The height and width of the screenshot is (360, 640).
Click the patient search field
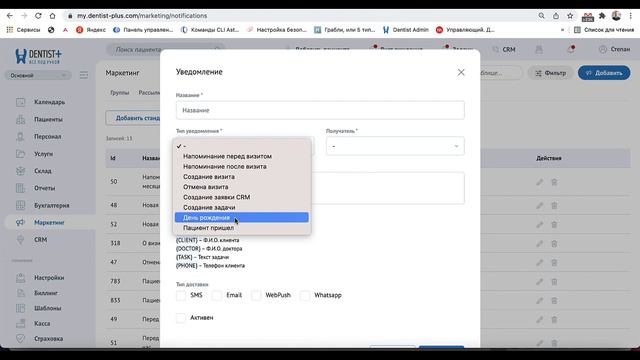165,49
